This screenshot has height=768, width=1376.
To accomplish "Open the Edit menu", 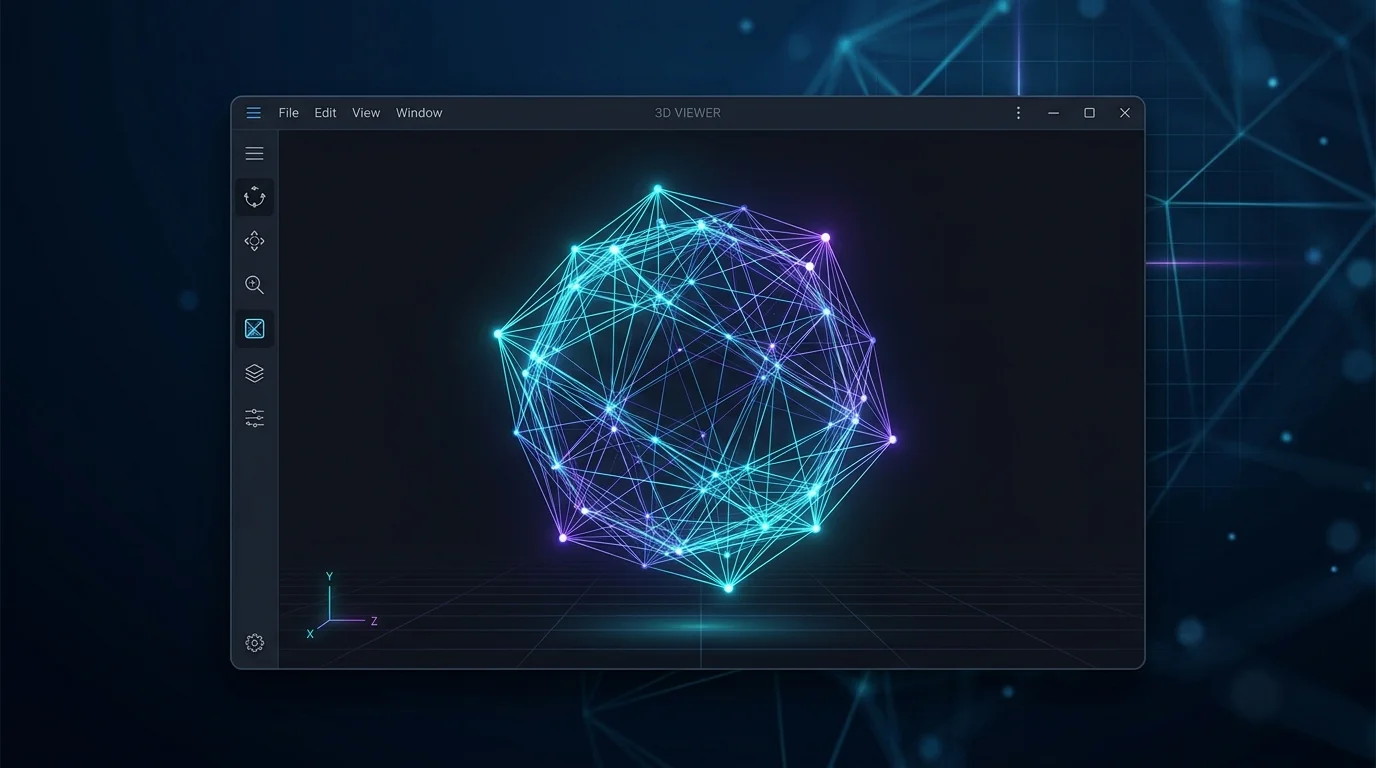I will (325, 113).
